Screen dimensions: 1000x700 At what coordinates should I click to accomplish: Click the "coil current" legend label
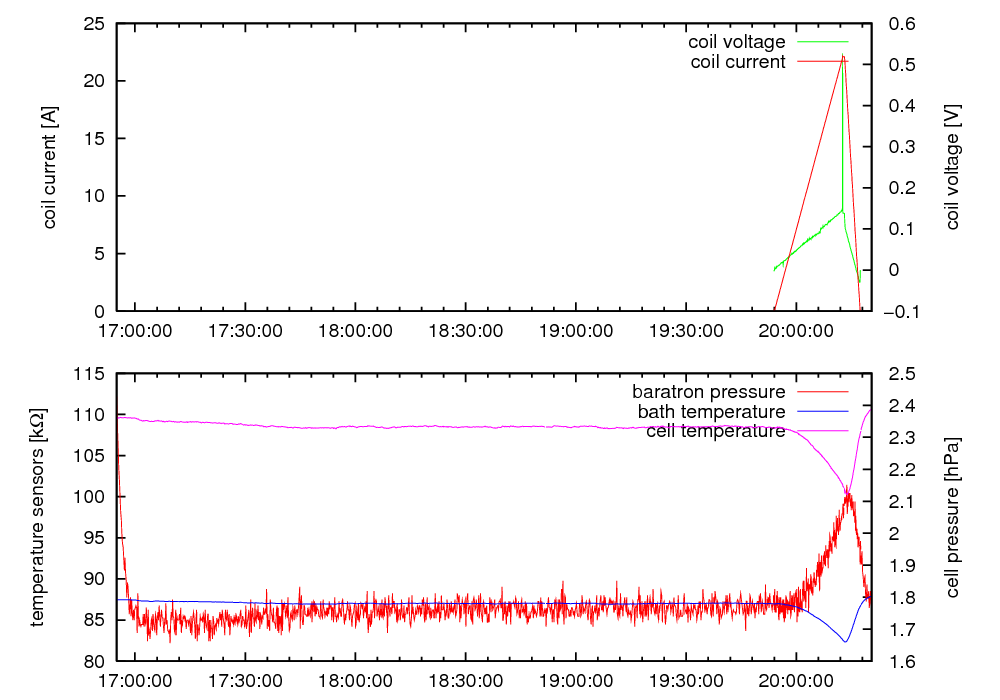coord(738,62)
